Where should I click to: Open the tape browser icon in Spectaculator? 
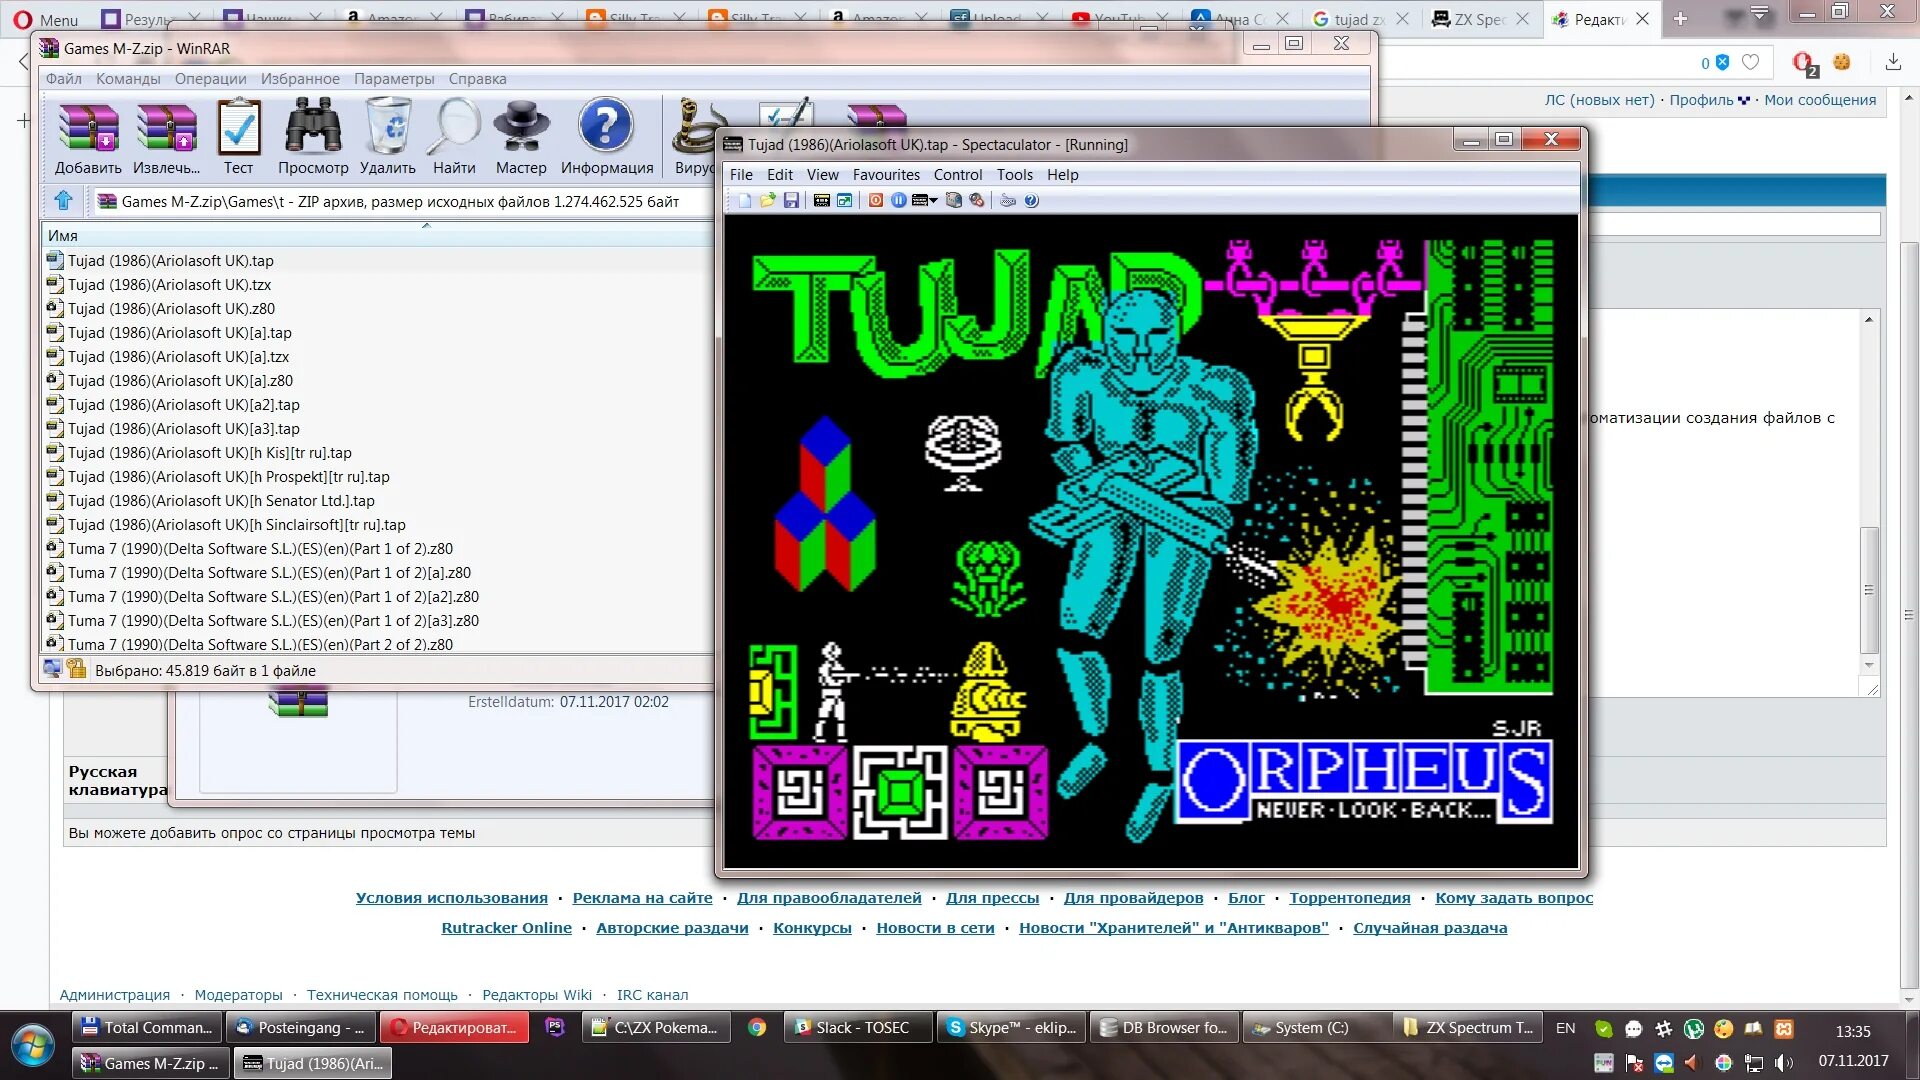pos(822,200)
